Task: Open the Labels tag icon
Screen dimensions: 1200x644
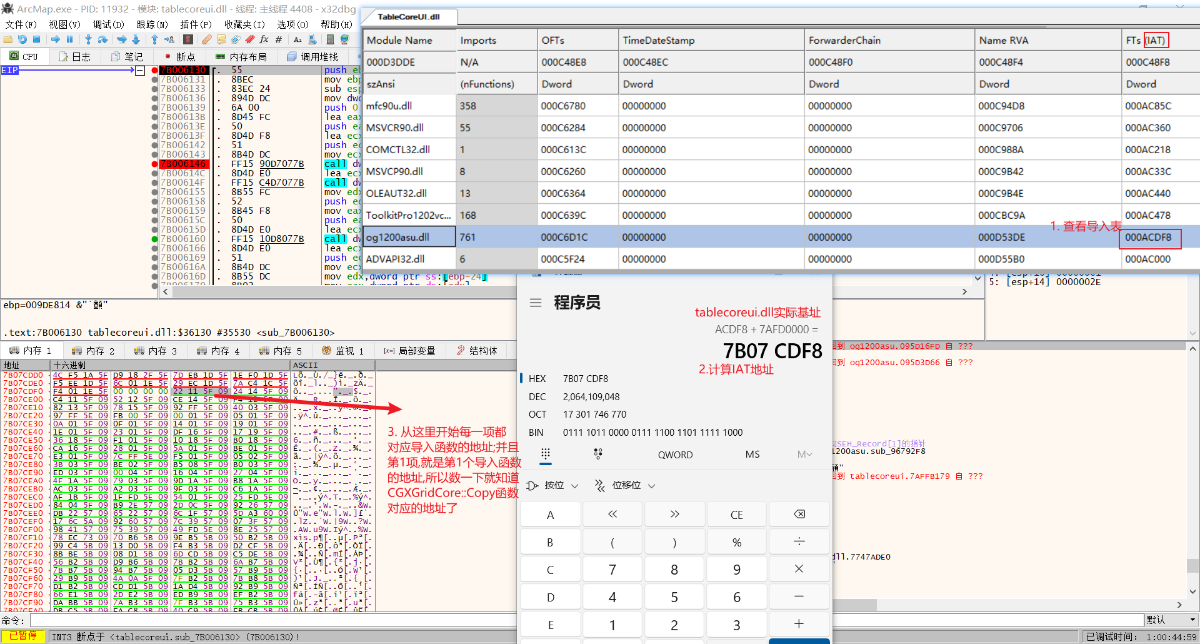Action: click(x=235, y=40)
